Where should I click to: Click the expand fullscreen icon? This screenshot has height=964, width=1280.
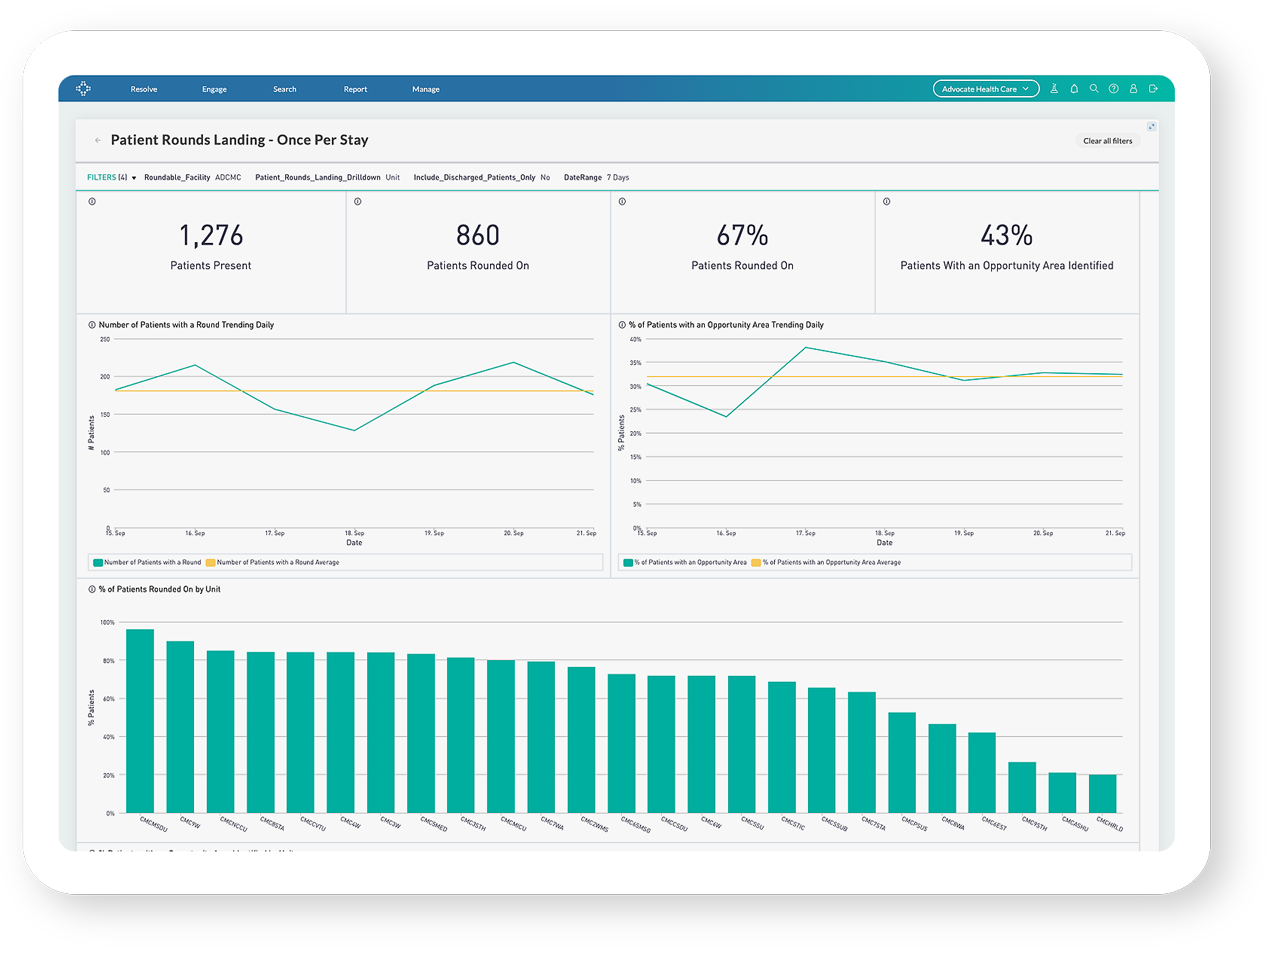point(1151,126)
